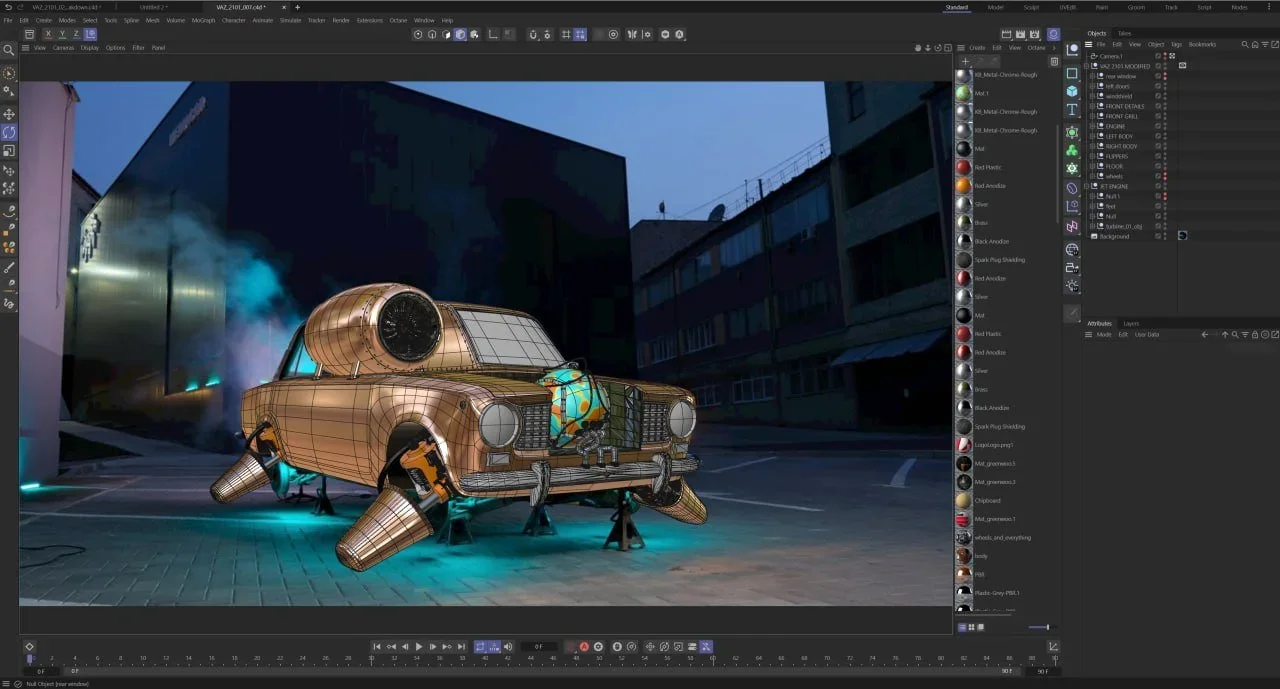Collapse the JET ENGINE group
Viewport: 1280px width, 689px height.
tap(1087, 186)
